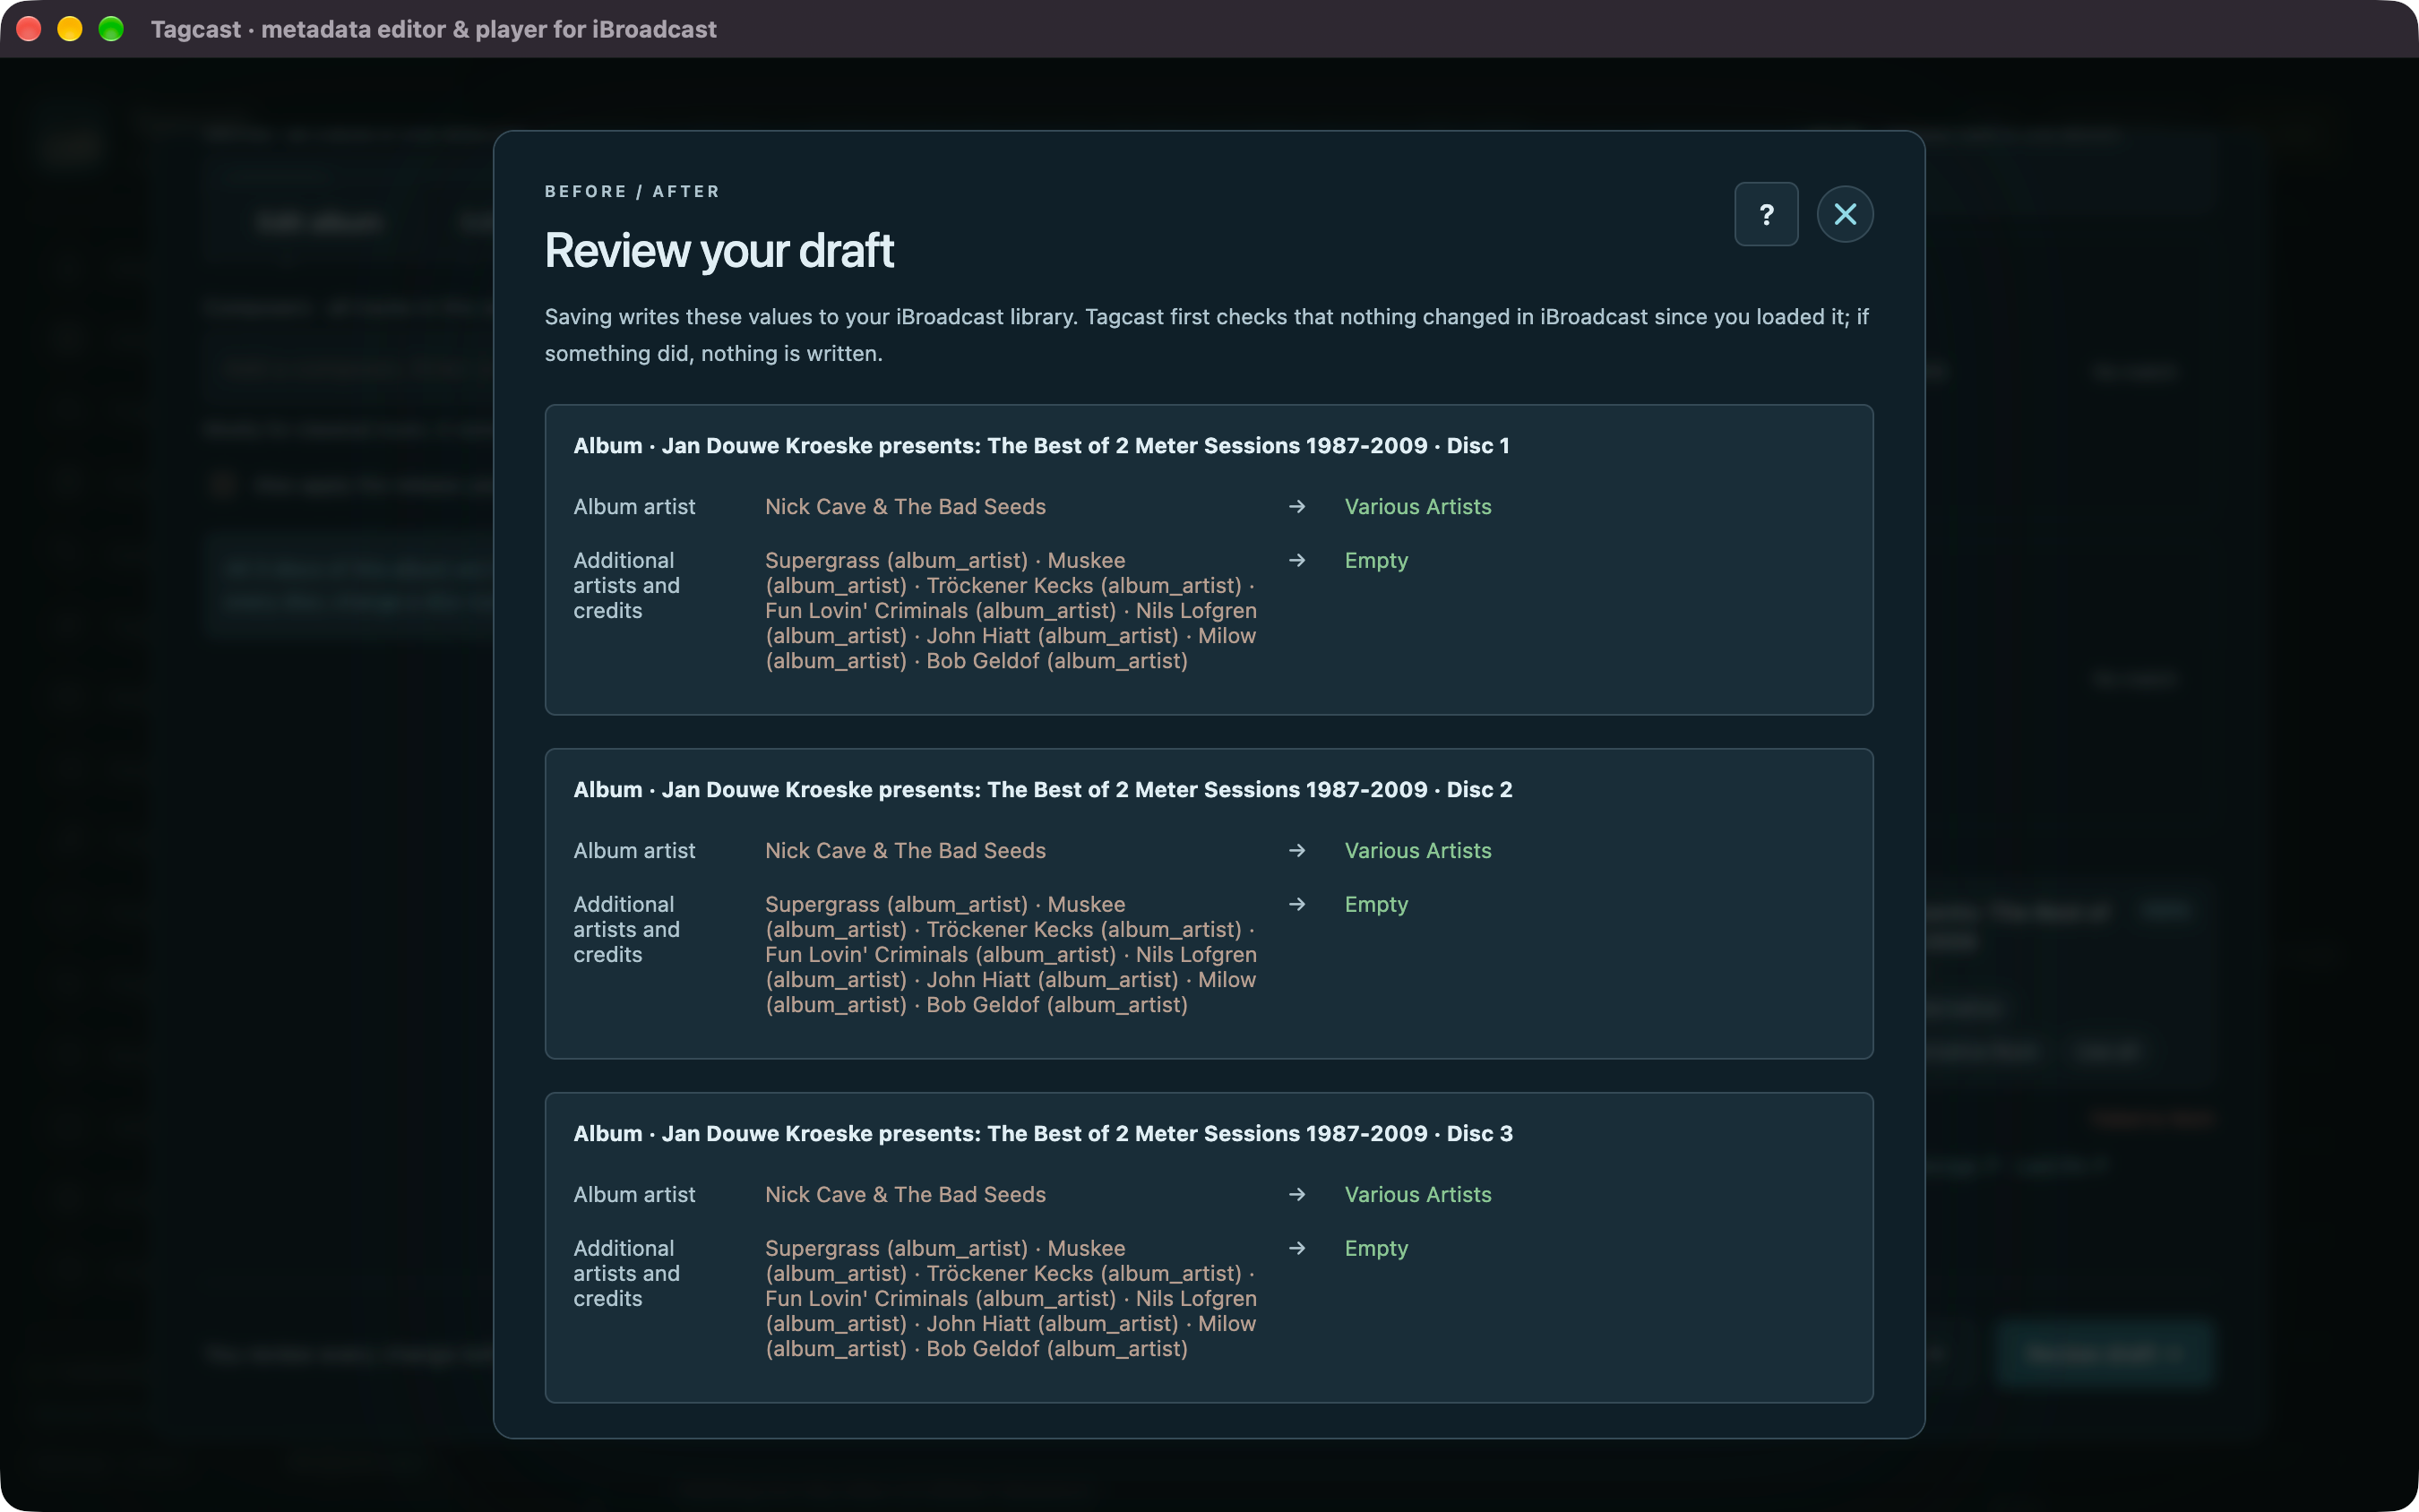The image size is (2419, 1512).
Task: Click the Additional artists arrow in Disc 1
Action: 1297,561
